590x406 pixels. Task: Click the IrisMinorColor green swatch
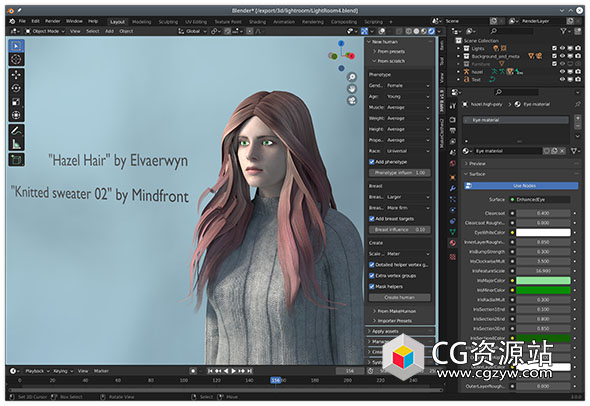(543, 290)
